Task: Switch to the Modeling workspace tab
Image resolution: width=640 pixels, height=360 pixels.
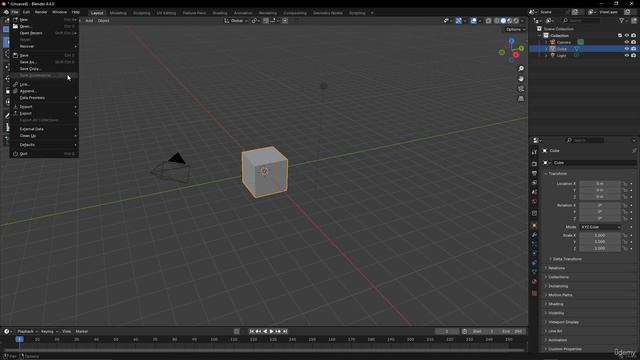Action: (118, 13)
